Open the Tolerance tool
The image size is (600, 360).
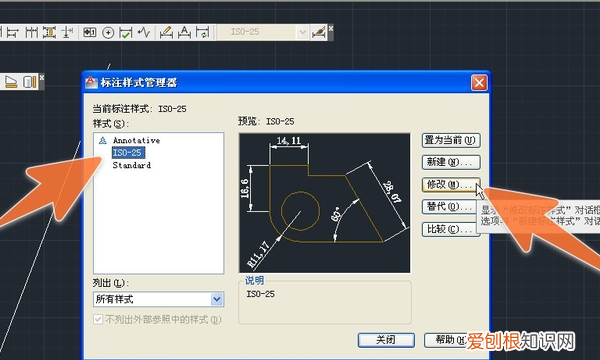tap(90, 33)
